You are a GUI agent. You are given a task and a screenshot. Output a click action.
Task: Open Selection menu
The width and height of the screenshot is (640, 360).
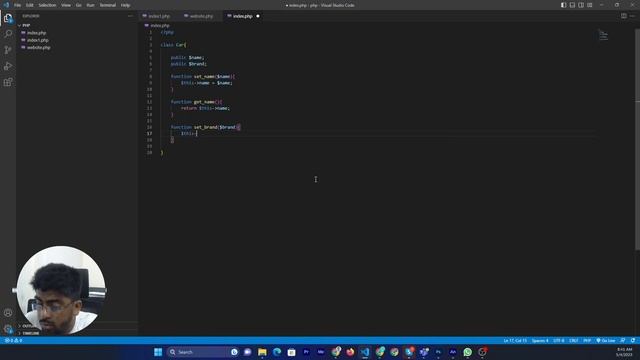(47, 5)
